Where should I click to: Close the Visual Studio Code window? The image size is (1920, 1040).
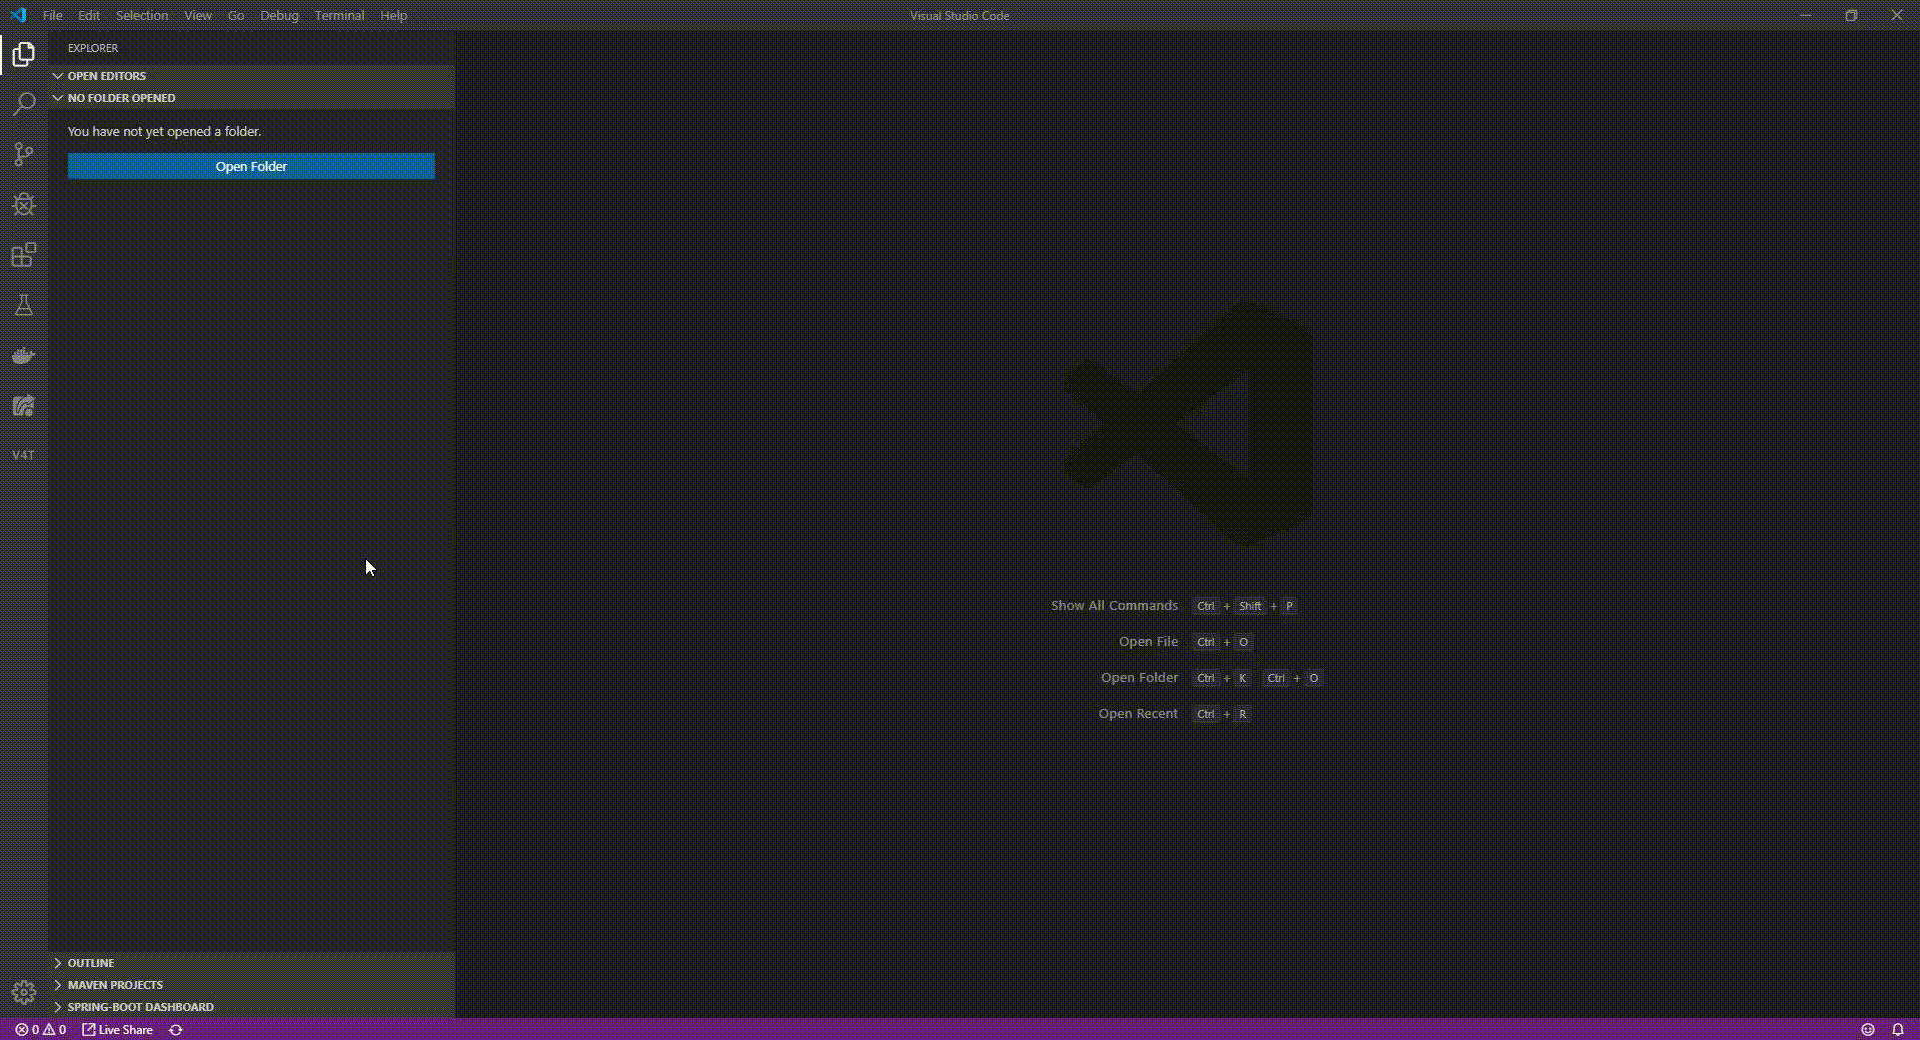pos(1896,15)
